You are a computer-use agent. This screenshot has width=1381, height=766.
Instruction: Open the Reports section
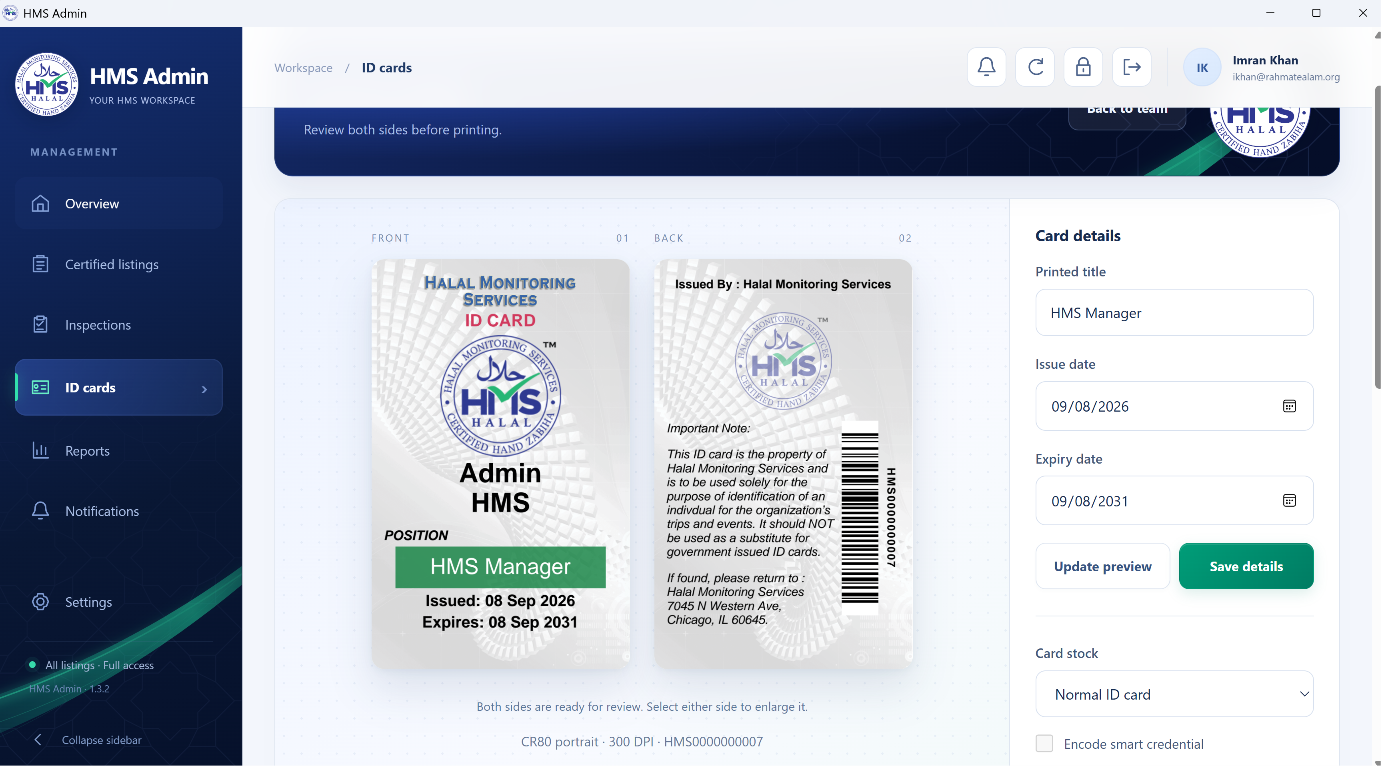(119, 451)
